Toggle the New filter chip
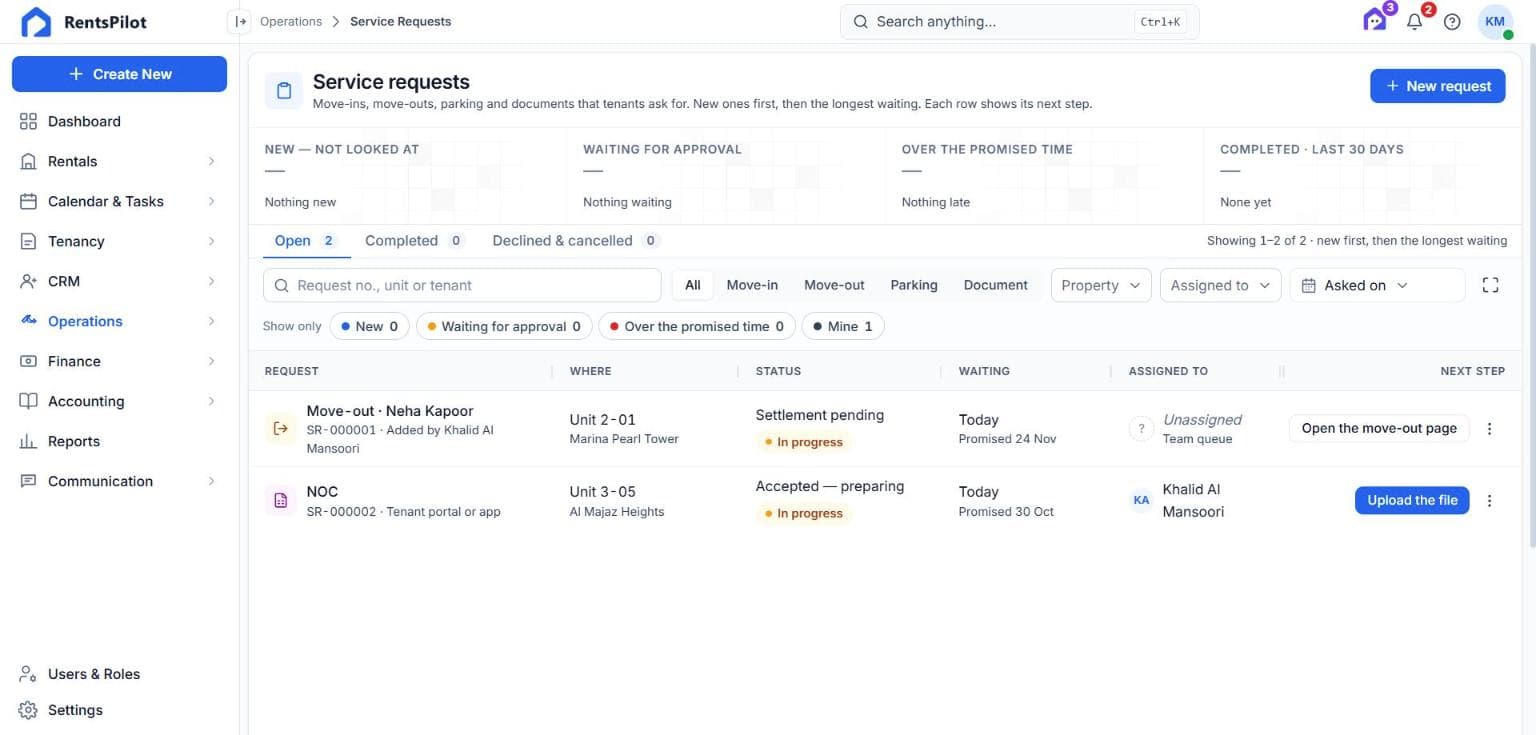 click(370, 326)
